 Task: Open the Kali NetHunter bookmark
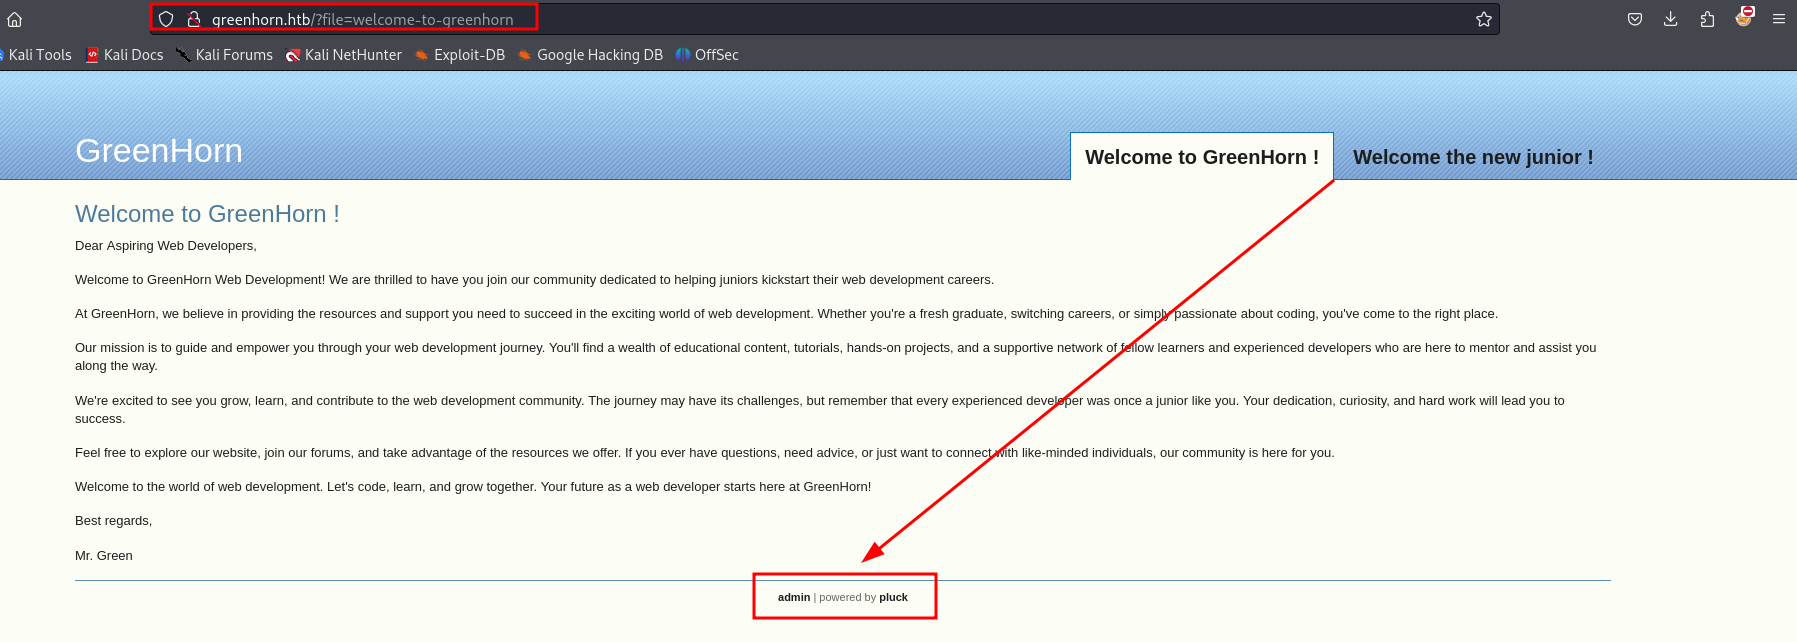(x=344, y=55)
